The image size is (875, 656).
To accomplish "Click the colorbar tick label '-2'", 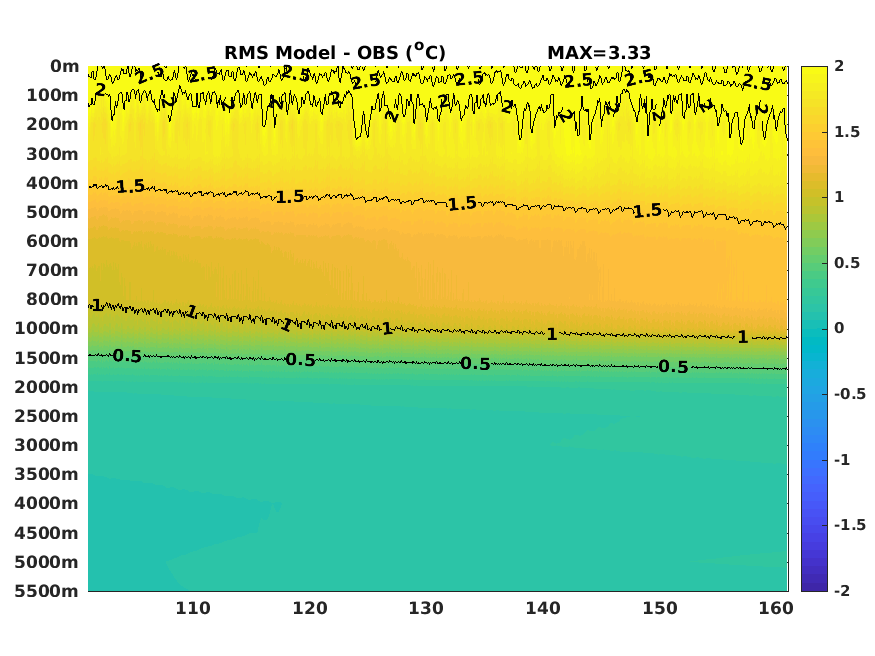I will [x=842, y=590].
